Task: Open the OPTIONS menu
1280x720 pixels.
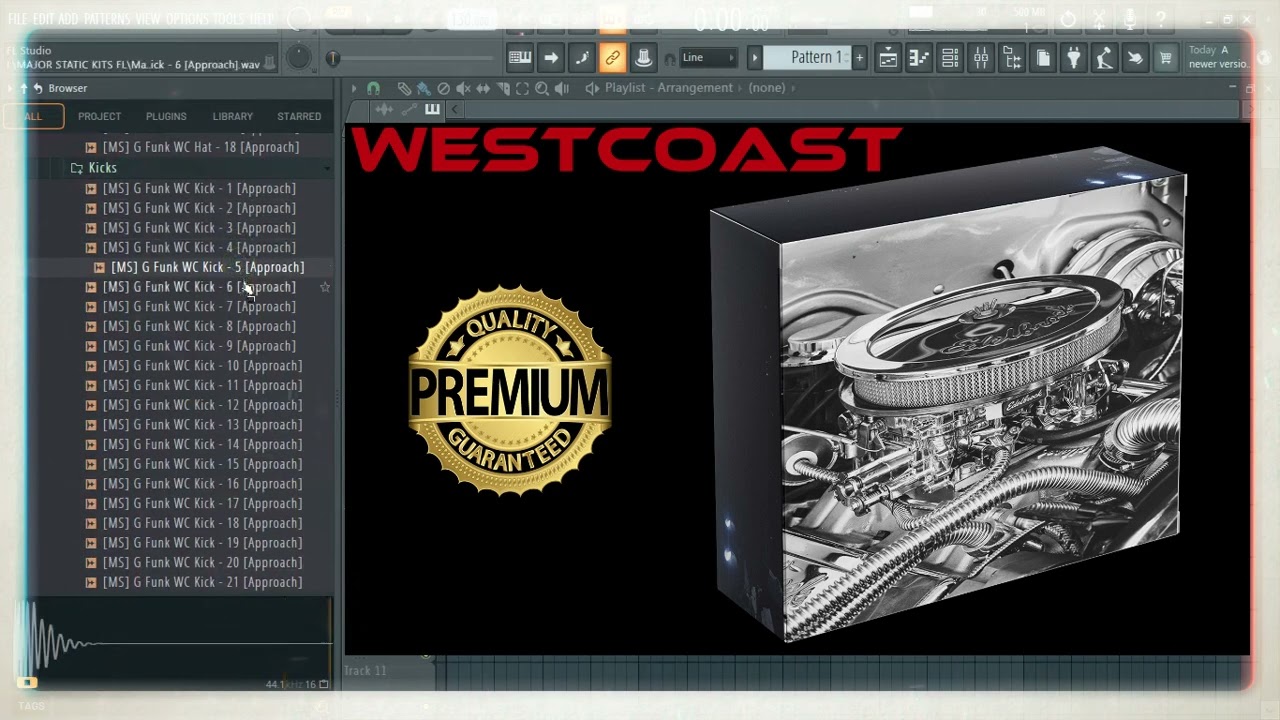Action: (x=187, y=19)
